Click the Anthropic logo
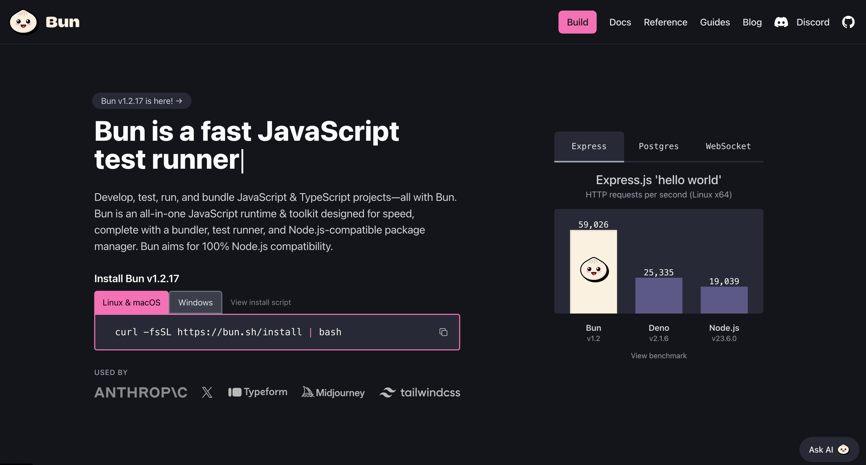866x465 pixels. pos(141,393)
